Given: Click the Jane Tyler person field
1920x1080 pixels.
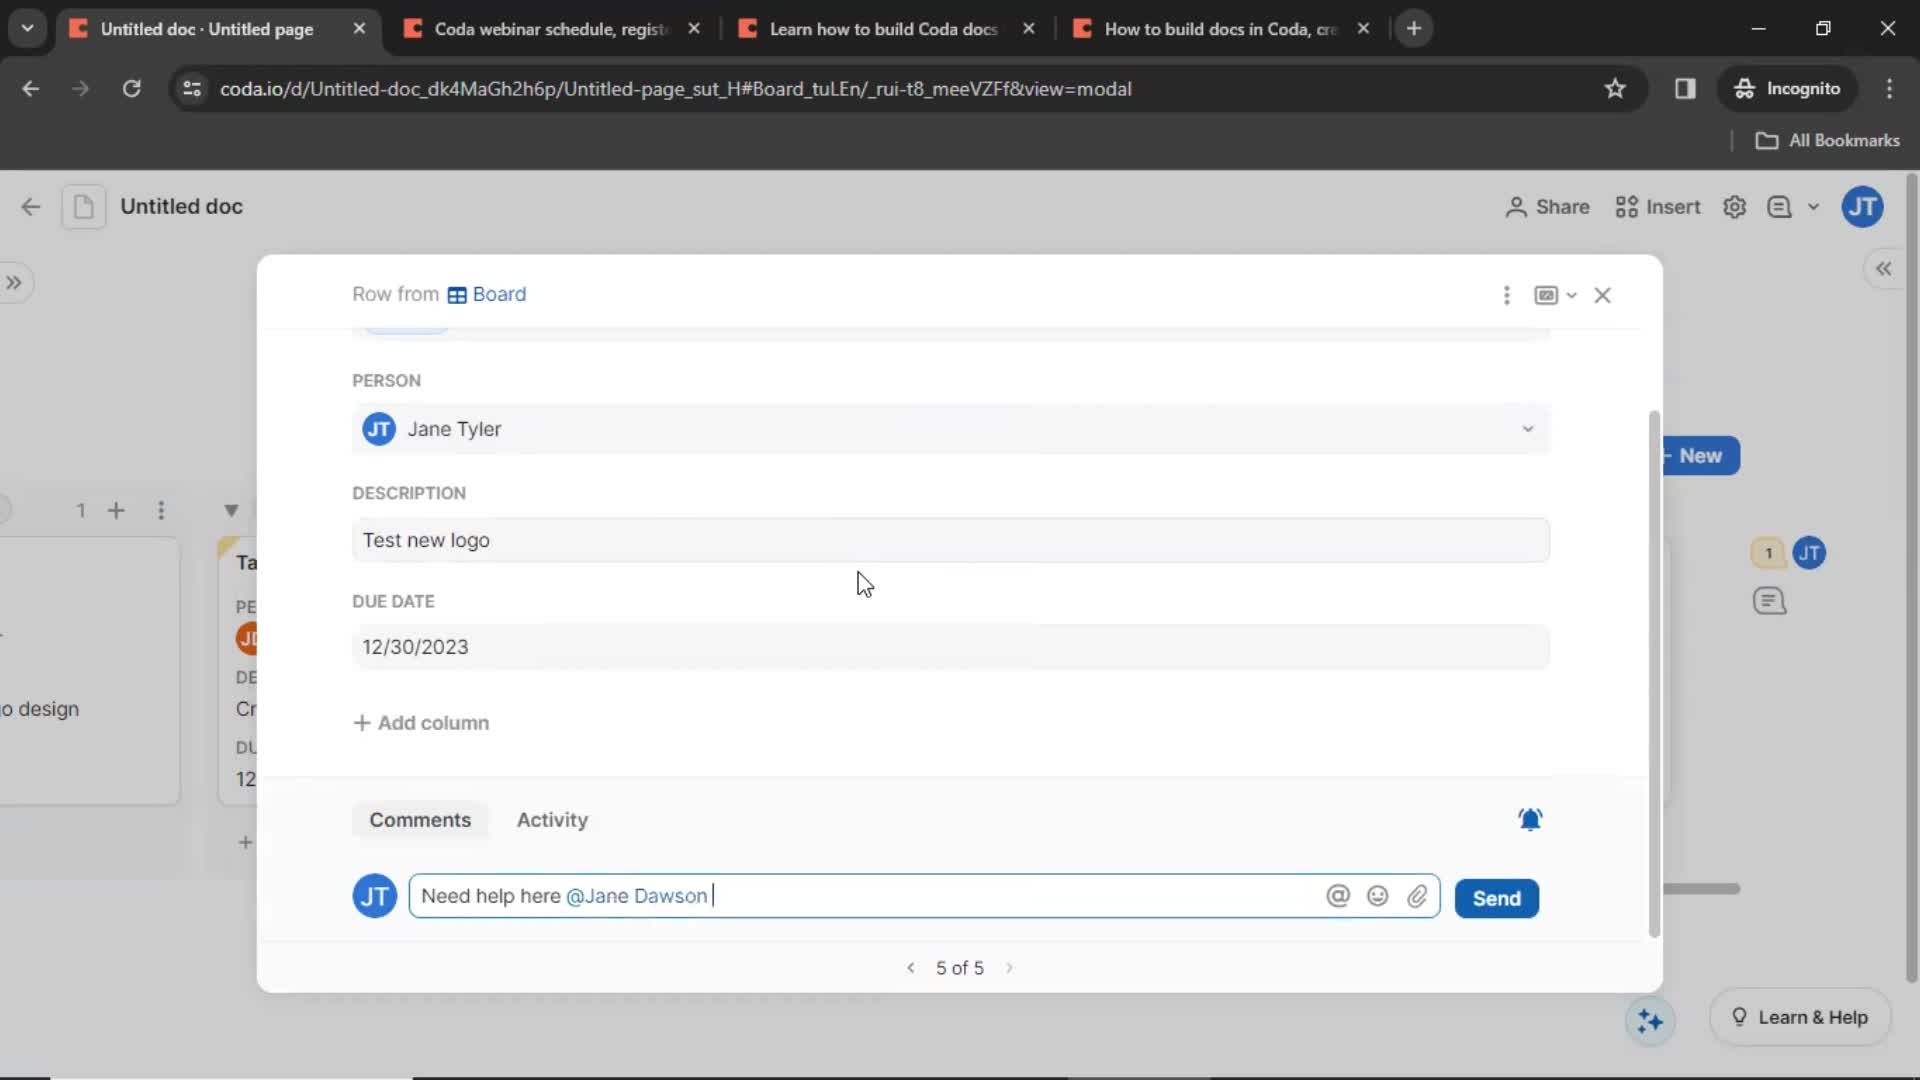Looking at the screenshot, I should (x=945, y=429).
